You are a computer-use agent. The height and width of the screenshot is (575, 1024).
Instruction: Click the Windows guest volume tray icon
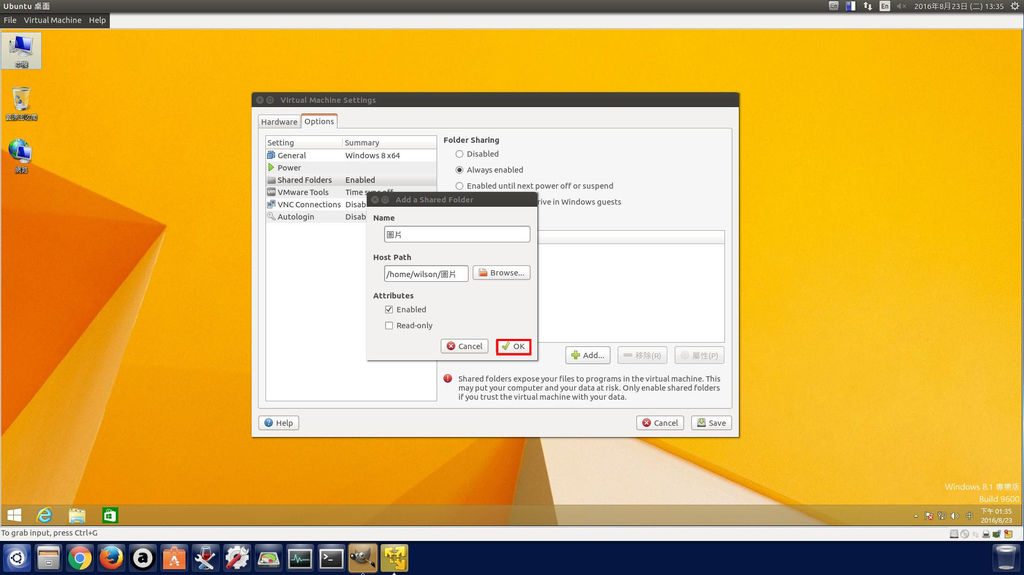point(954,516)
